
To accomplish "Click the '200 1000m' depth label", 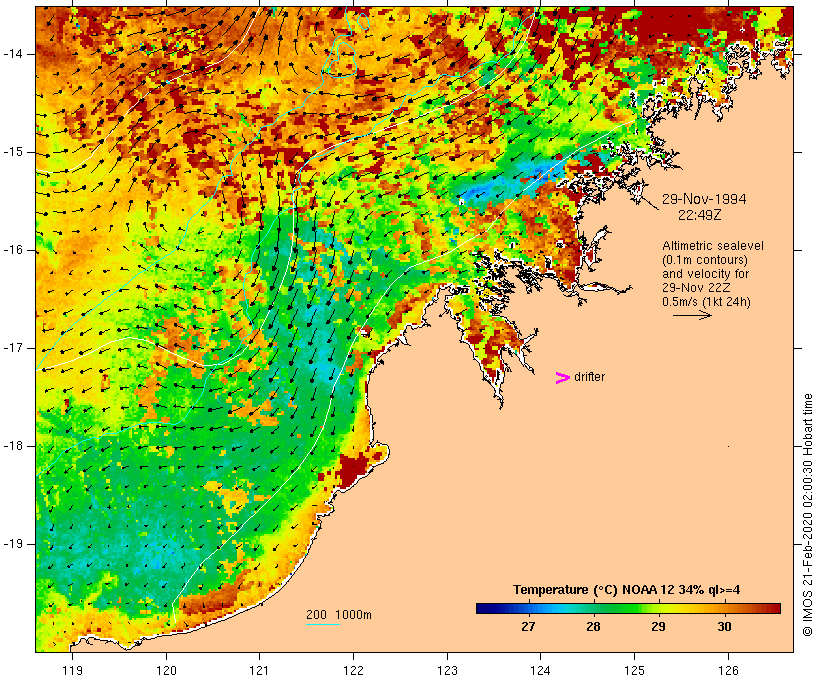I will pyautogui.click(x=339, y=615).
